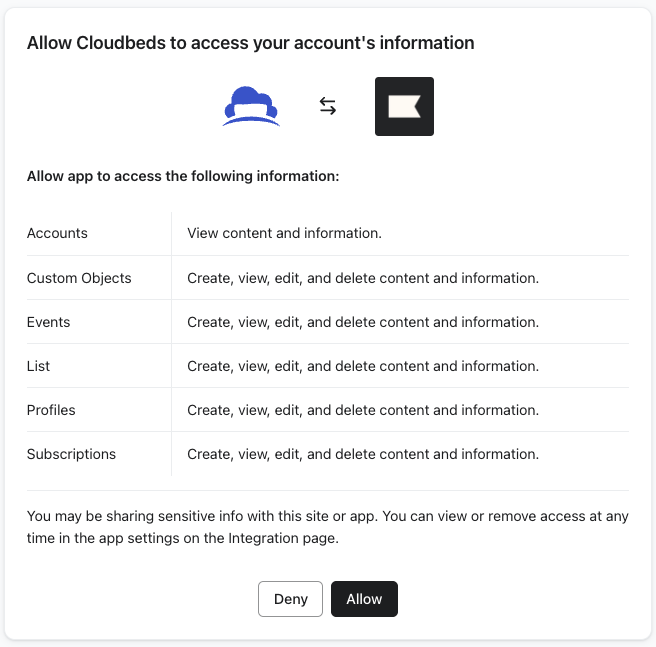This screenshot has height=647, width=656.
Task: Click the Custom Objects permission description text
Action: (x=363, y=278)
